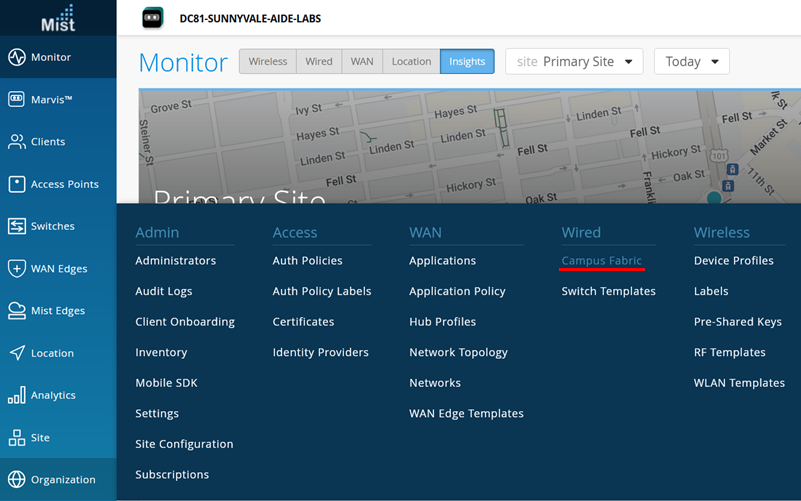Click the Switches icon in sidebar
Viewport: 801px width, 501px height.
point(17,226)
